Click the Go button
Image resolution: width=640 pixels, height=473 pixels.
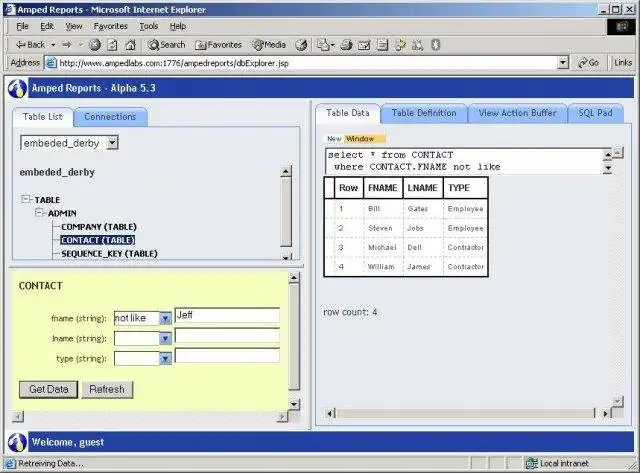pos(589,63)
